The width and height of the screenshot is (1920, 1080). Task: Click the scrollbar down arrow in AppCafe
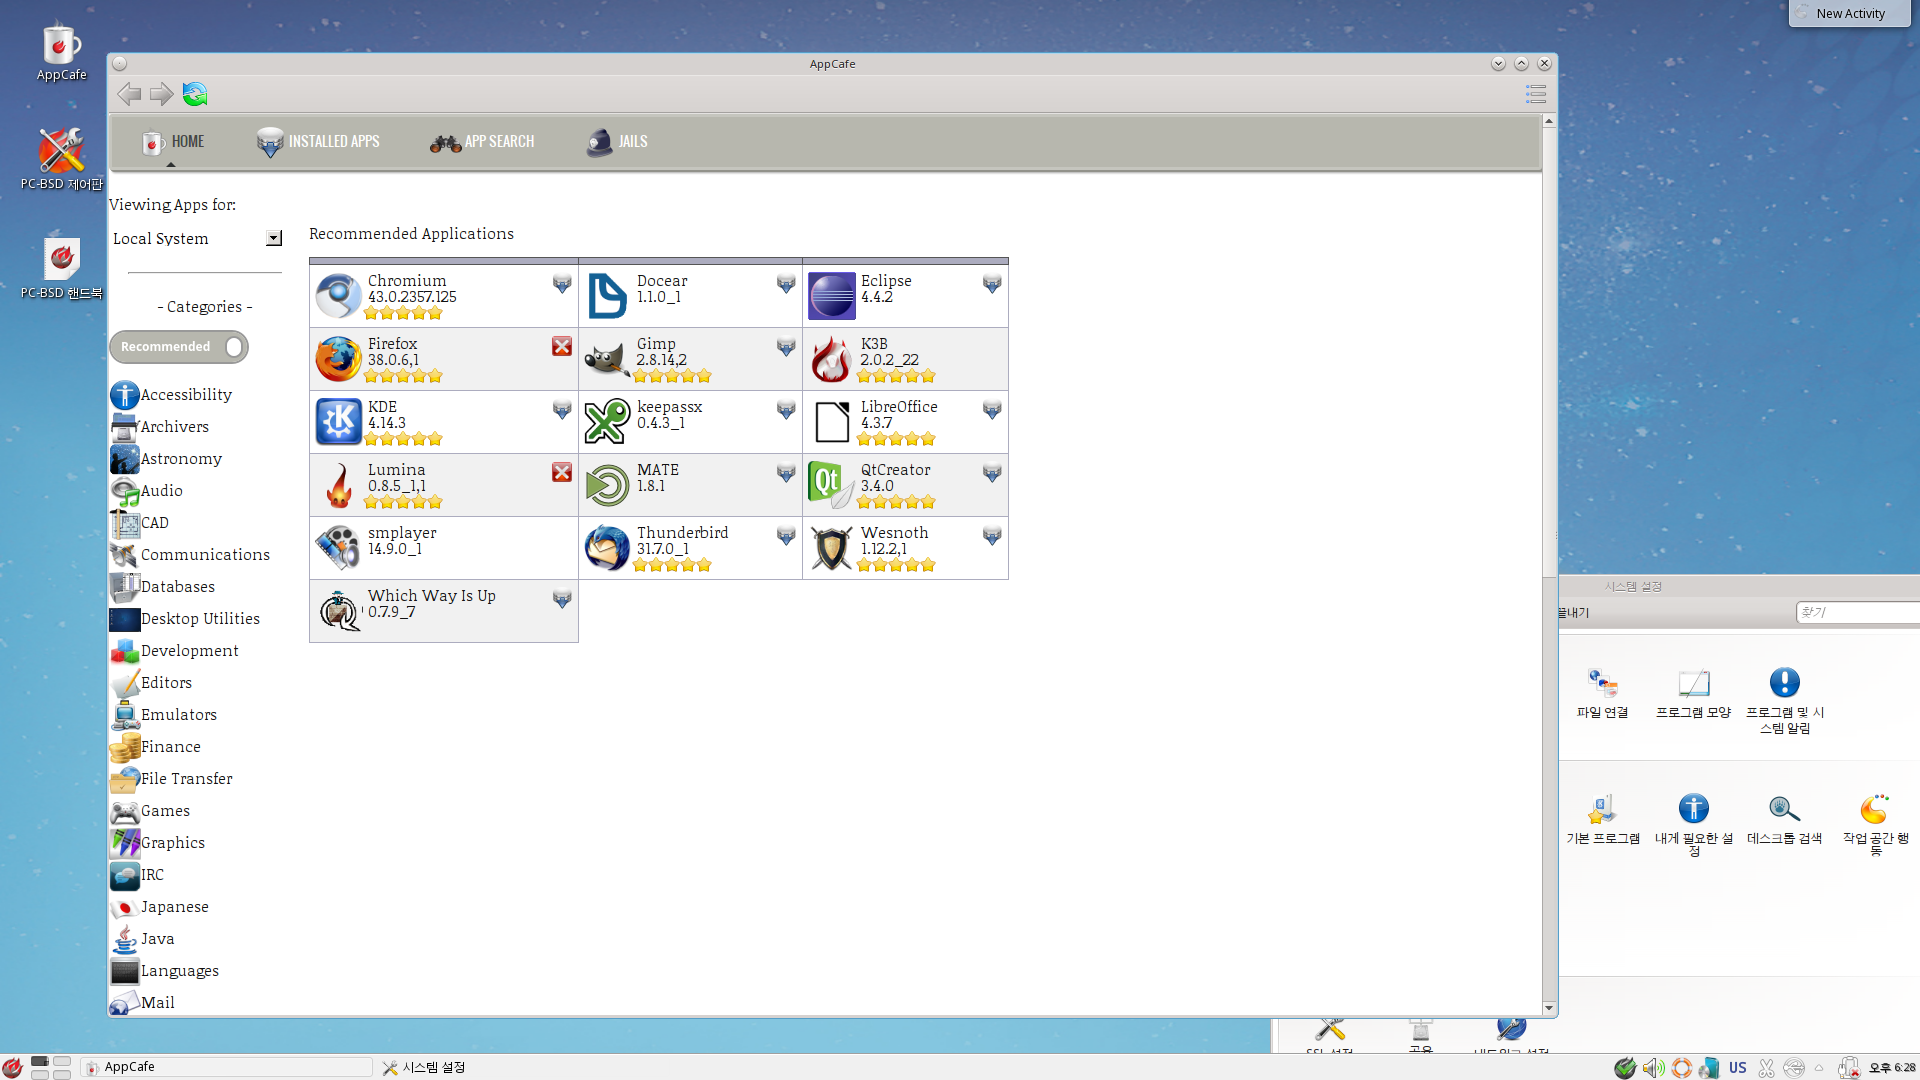[1549, 1008]
